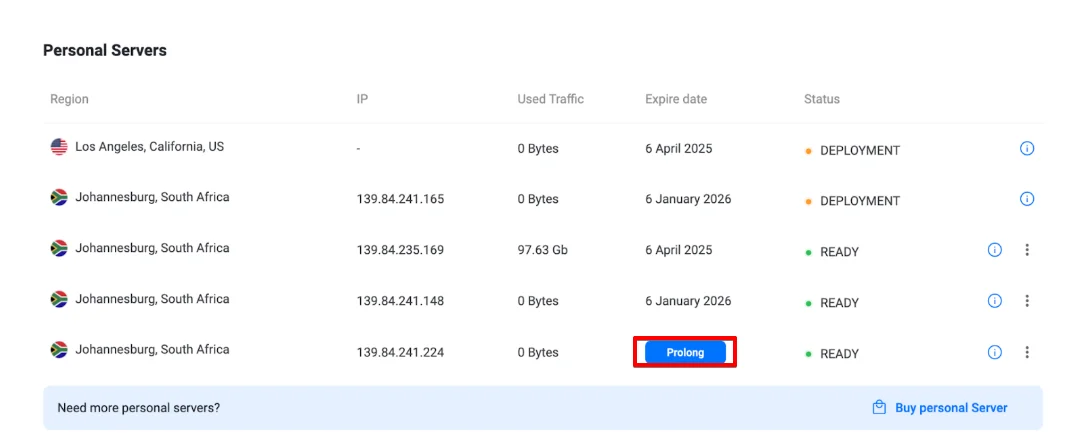
Task: Expand more options for server 139.84.241.148
Action: 1026,301
